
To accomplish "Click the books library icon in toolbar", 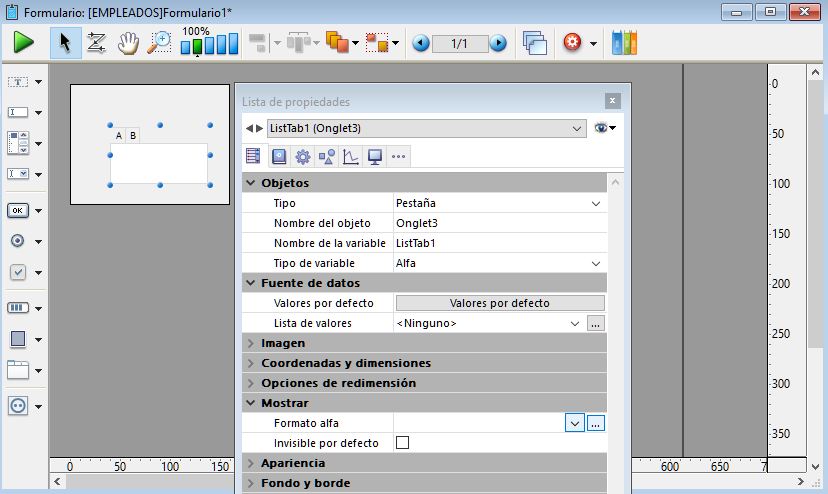I will coord(625,43).
